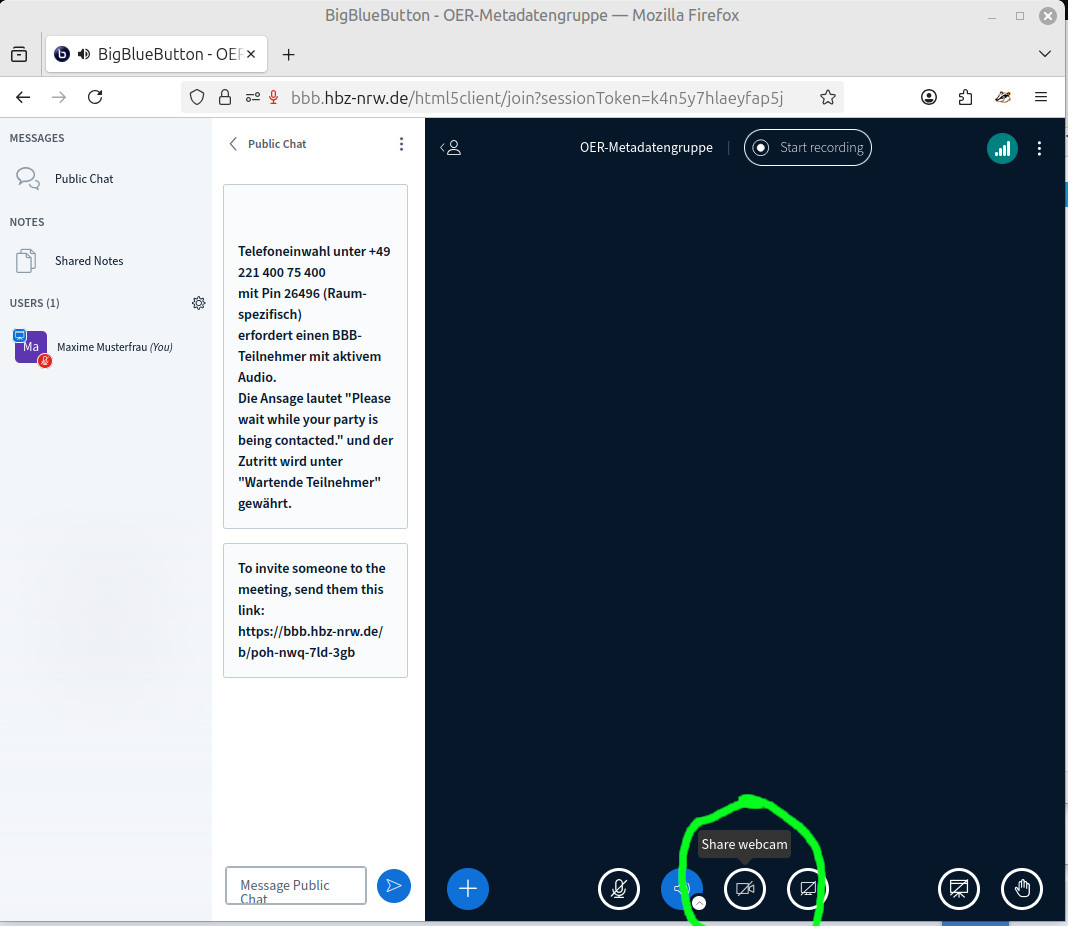Expand the audio device options chevron

click(x=699, y=902)
